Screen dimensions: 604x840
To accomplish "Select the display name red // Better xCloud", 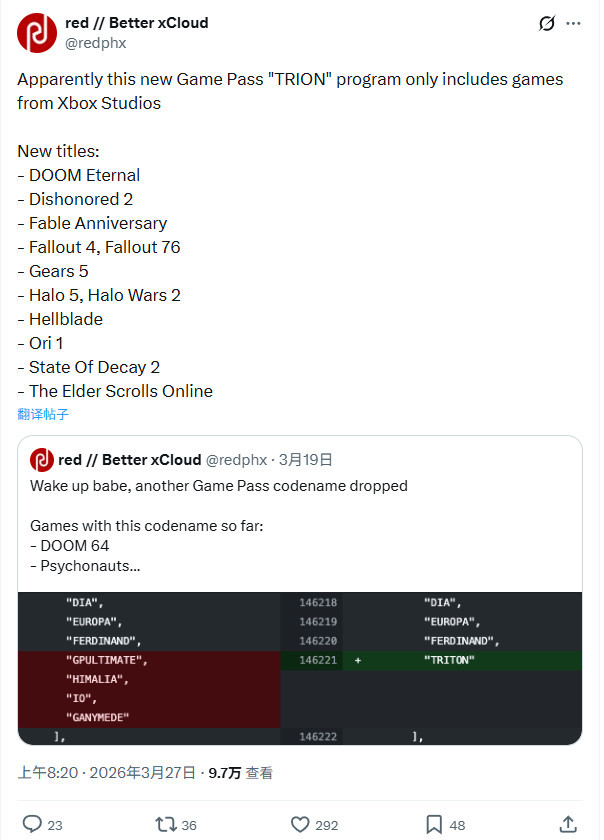I will (137, 22).
